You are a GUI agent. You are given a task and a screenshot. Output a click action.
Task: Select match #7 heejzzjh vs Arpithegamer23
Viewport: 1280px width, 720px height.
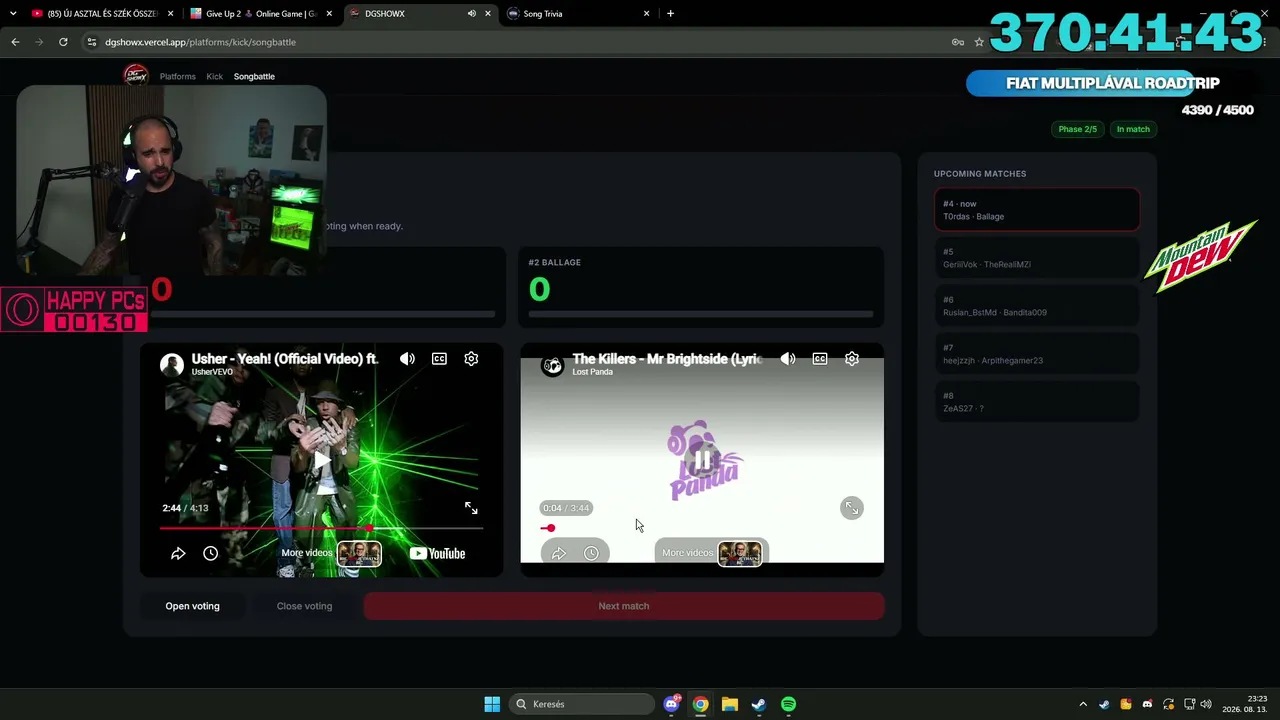[1037, 354]
